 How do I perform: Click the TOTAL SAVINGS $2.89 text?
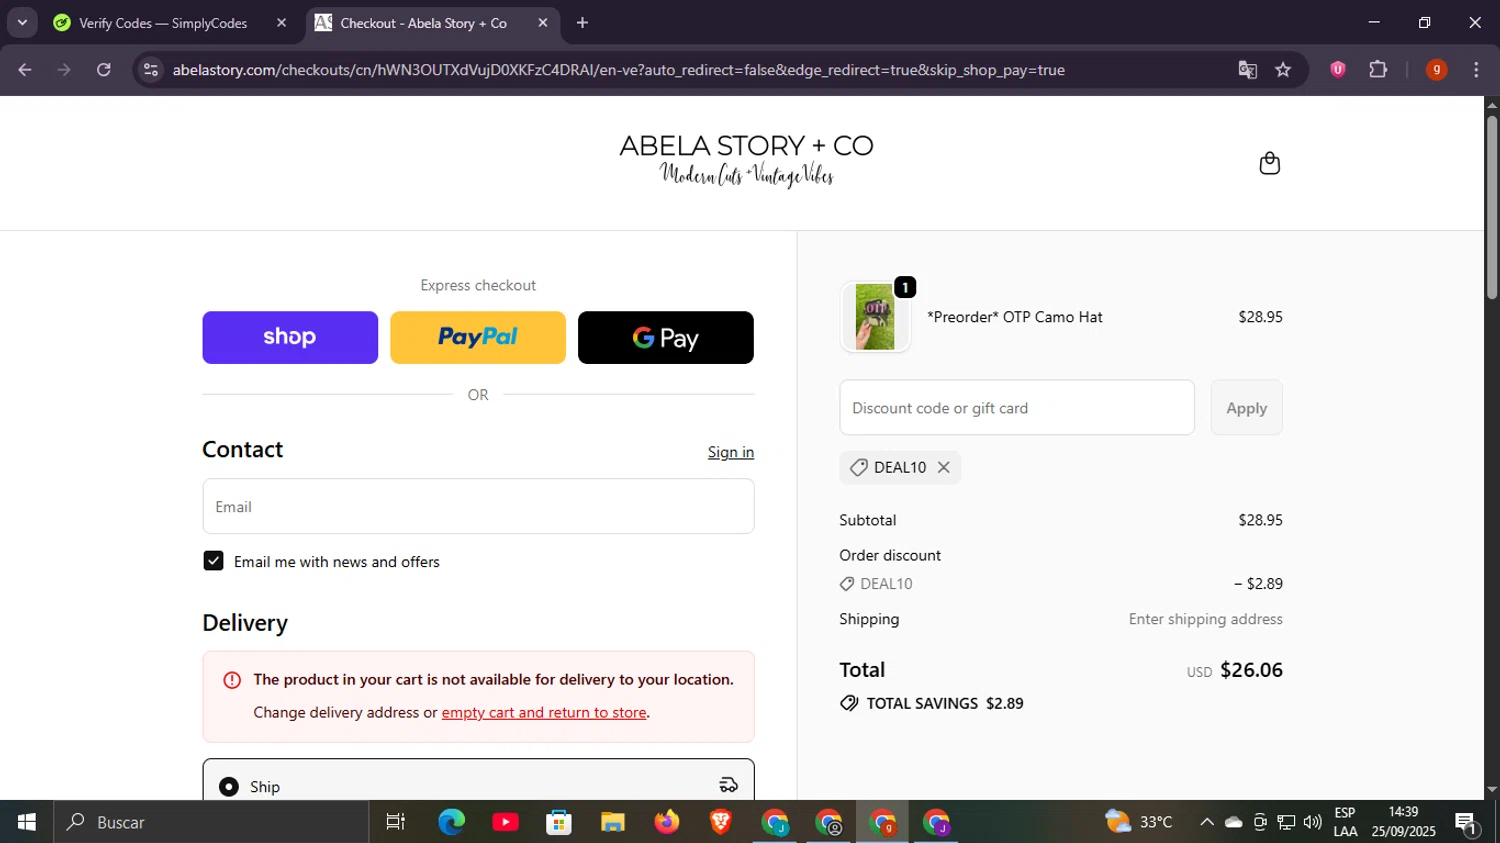(x=945, y=703)
